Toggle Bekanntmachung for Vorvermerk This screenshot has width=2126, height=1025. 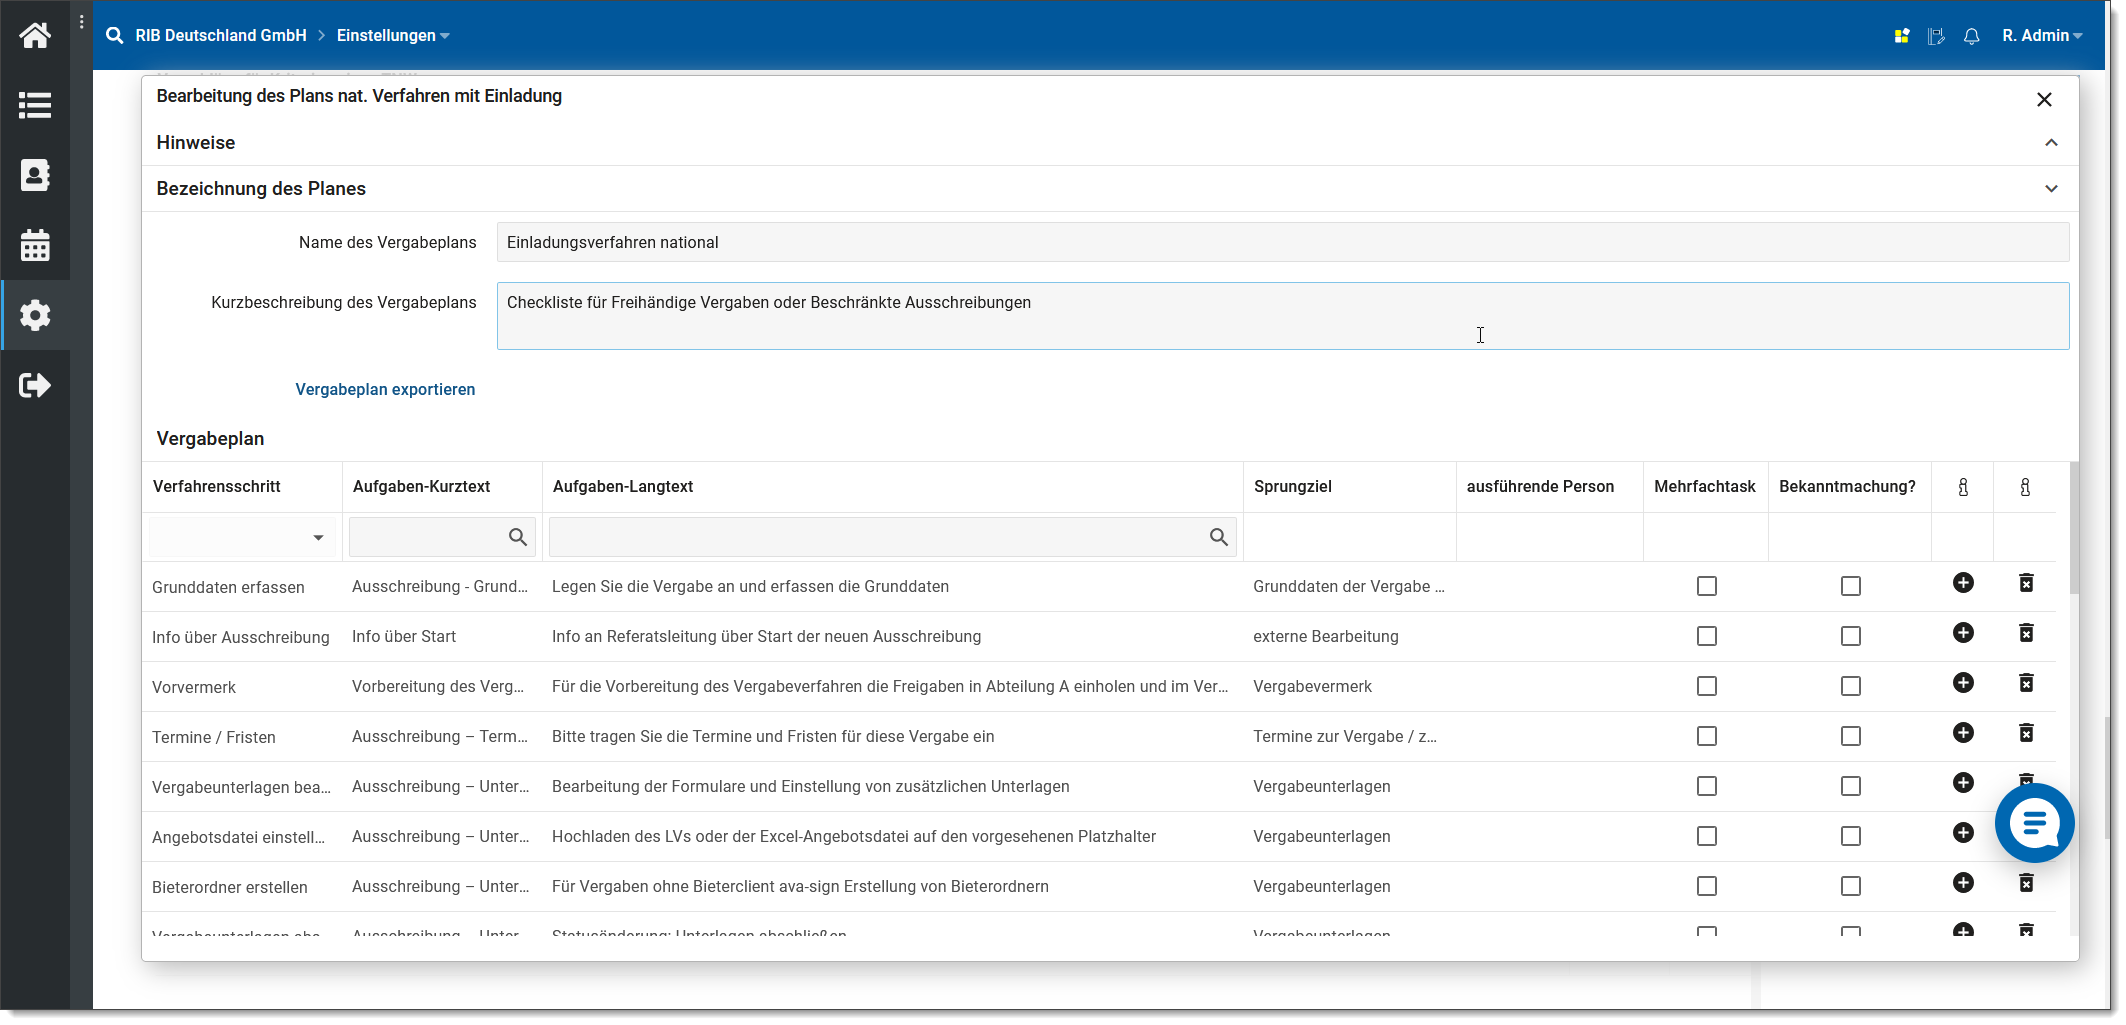[x=1850, y=686]
